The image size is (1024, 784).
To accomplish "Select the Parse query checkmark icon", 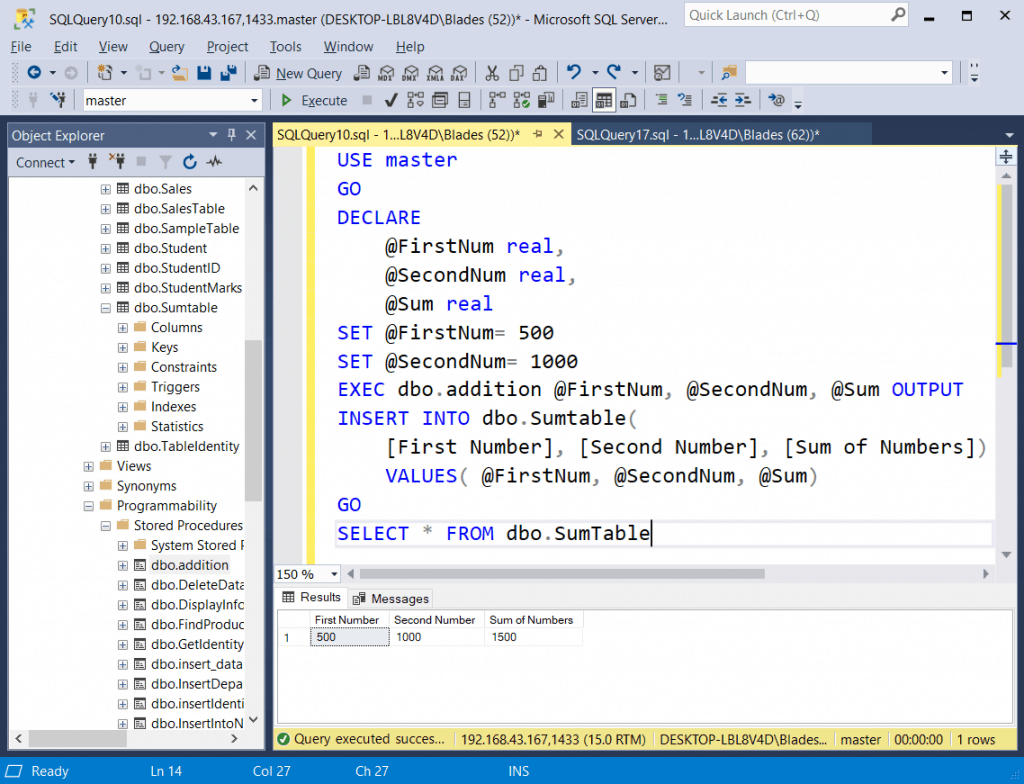I will point(390,99).
